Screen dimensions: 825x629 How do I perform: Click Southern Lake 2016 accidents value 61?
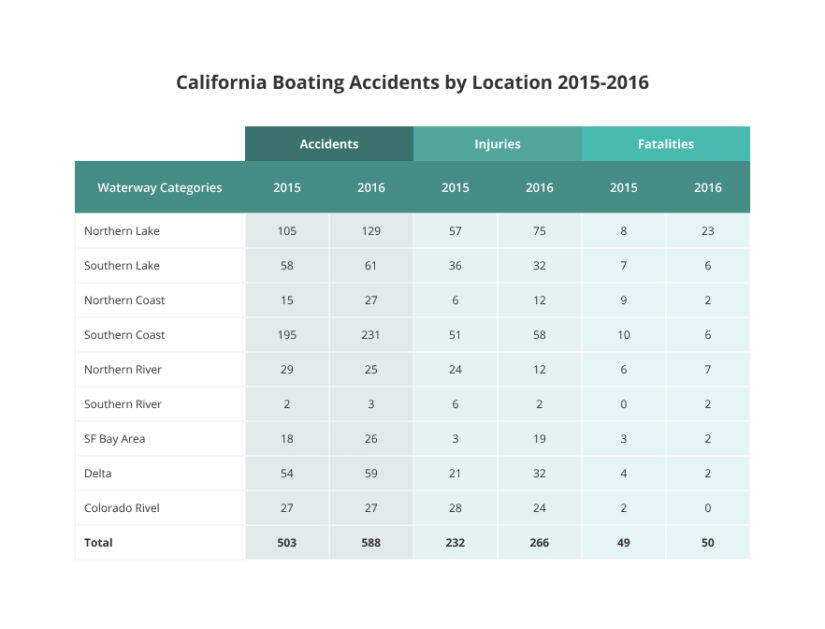tap(371, 266)
